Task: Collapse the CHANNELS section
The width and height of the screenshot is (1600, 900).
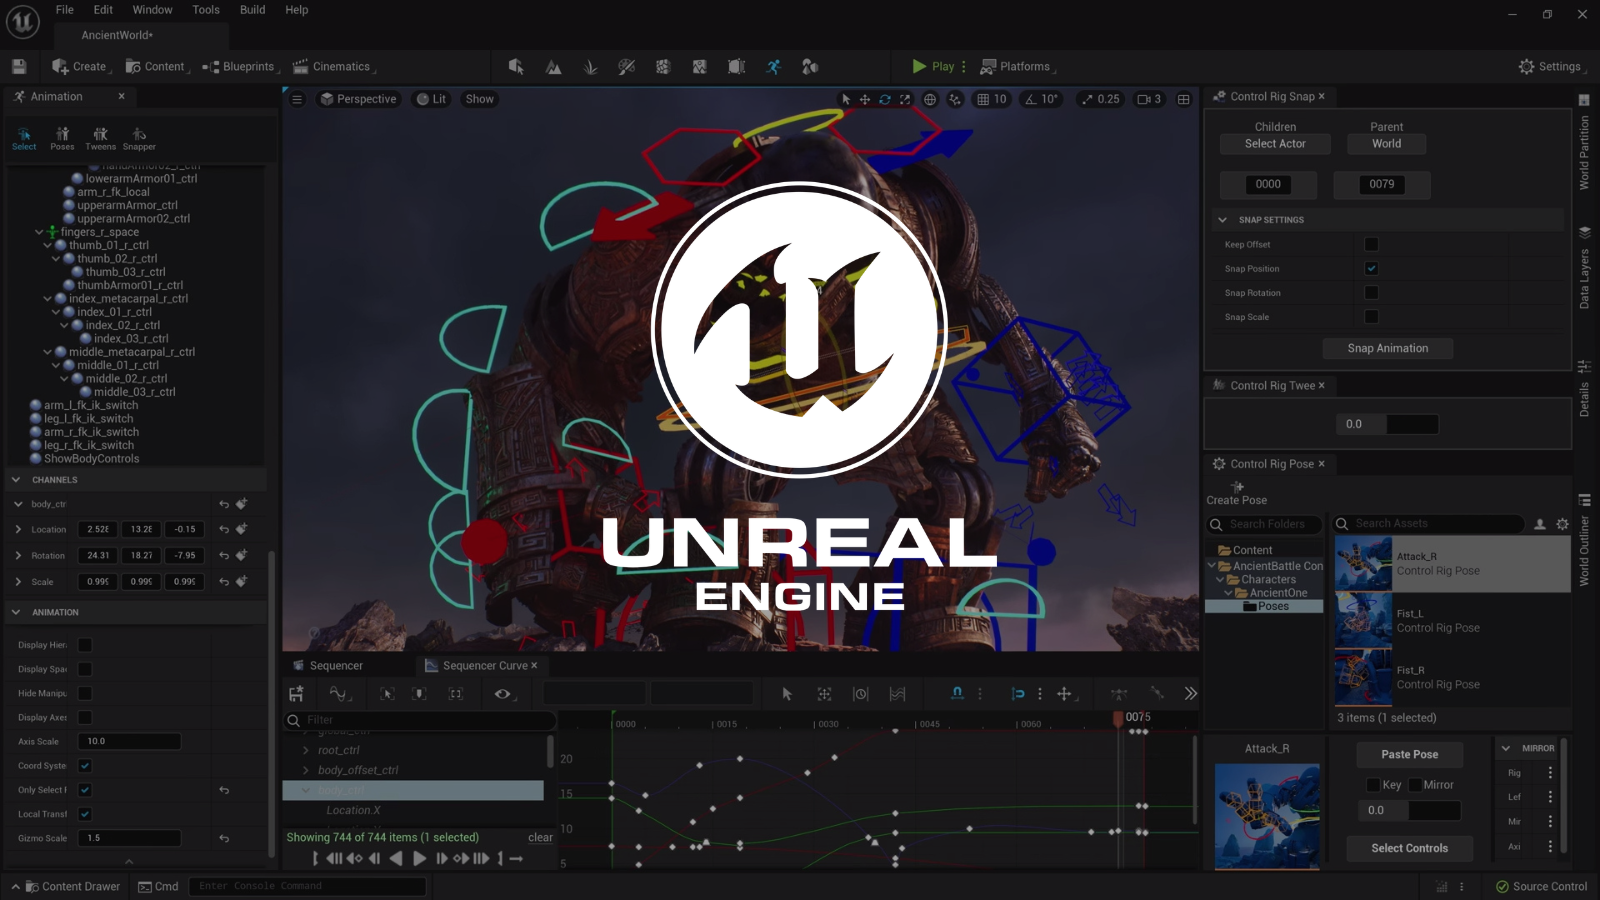Action: 16,480
